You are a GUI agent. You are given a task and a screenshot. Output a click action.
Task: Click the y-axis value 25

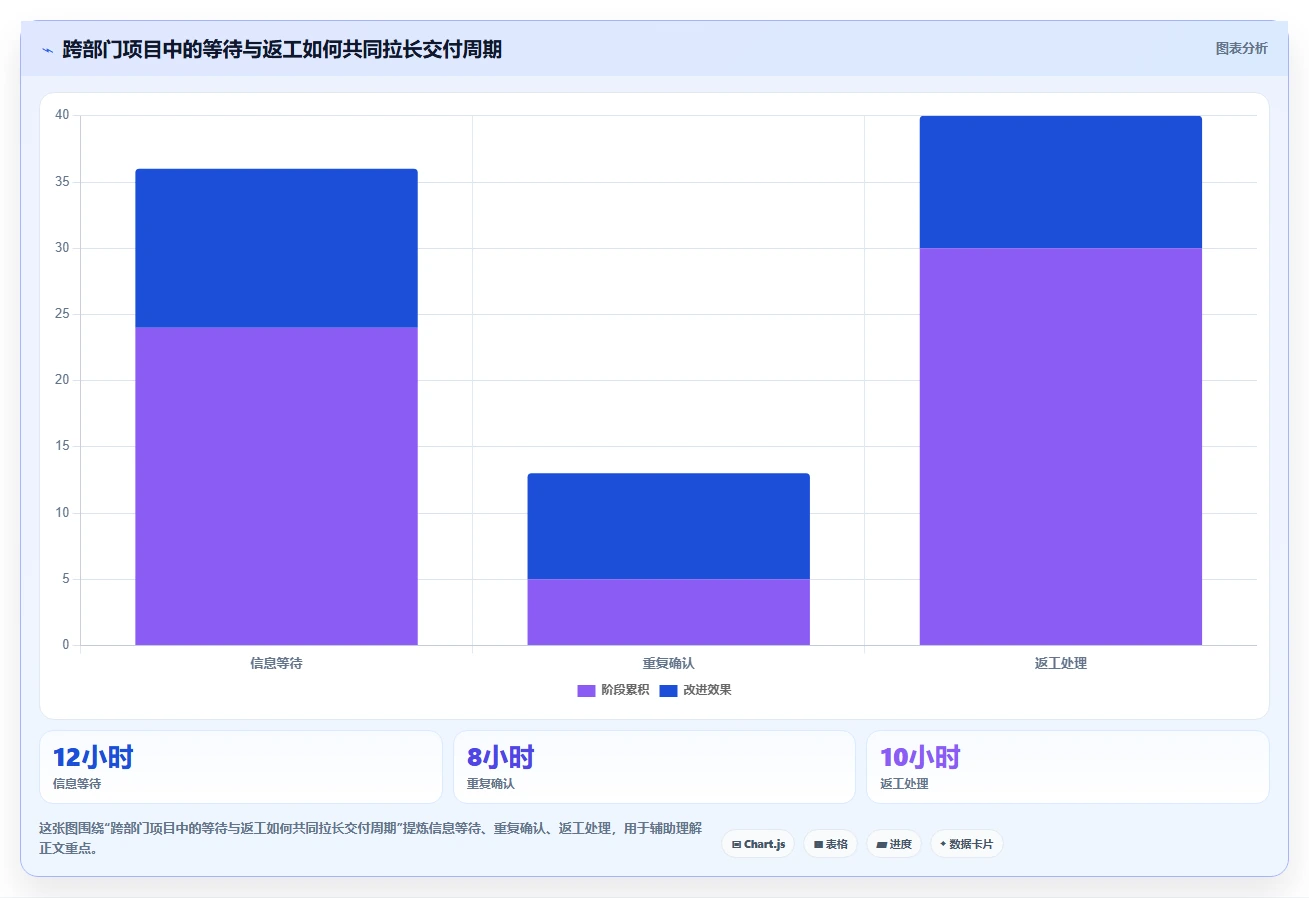62,314
